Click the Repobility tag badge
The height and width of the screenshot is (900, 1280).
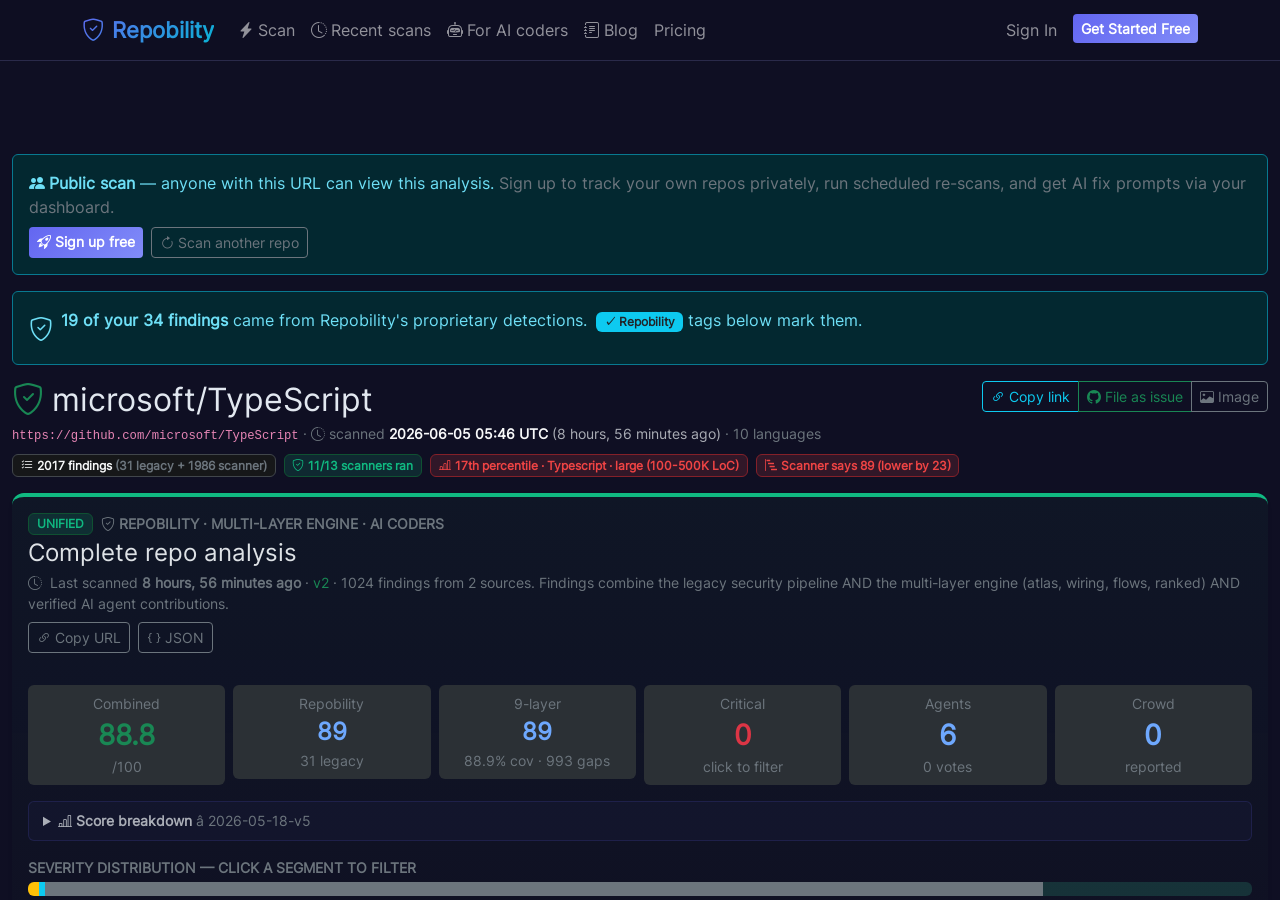[x=639, y=321]
